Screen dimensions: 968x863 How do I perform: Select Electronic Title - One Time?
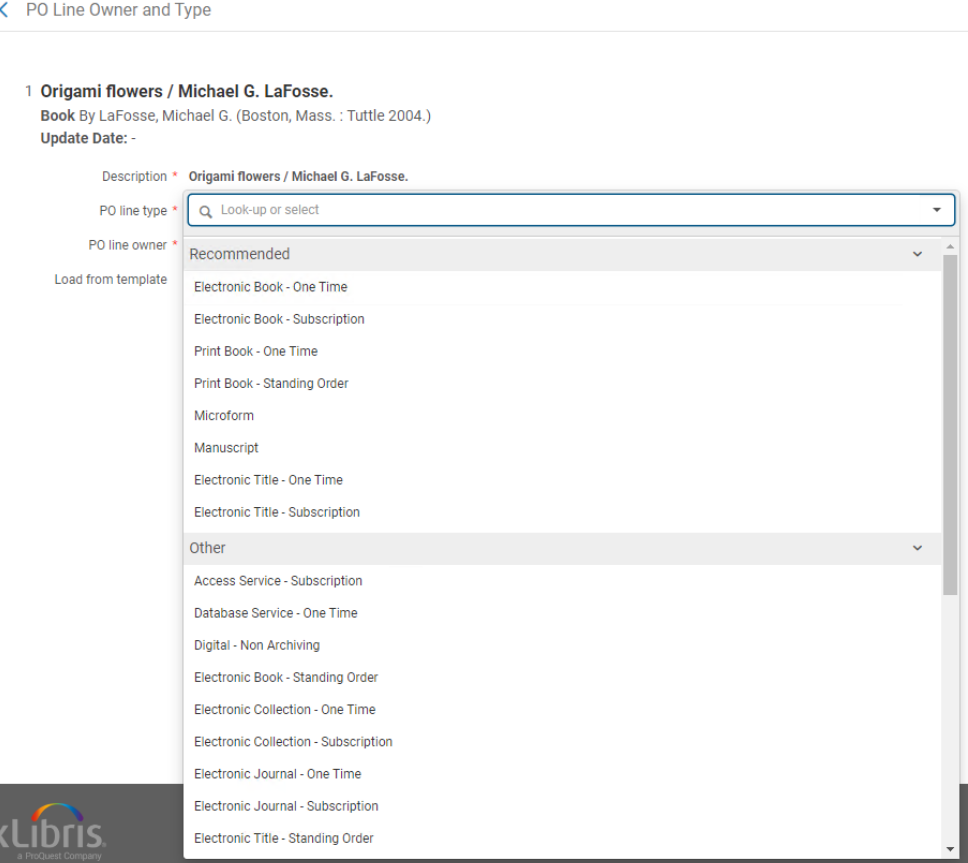point(562,480)
